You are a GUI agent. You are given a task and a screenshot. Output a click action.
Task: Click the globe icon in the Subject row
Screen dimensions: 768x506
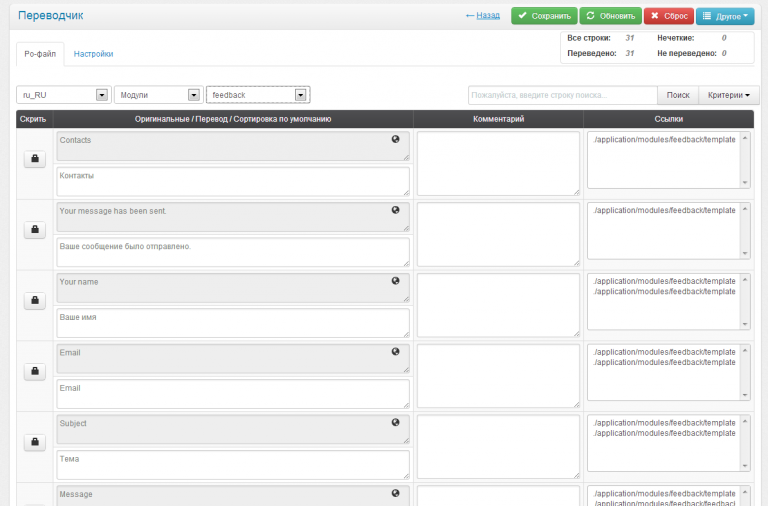395,422
